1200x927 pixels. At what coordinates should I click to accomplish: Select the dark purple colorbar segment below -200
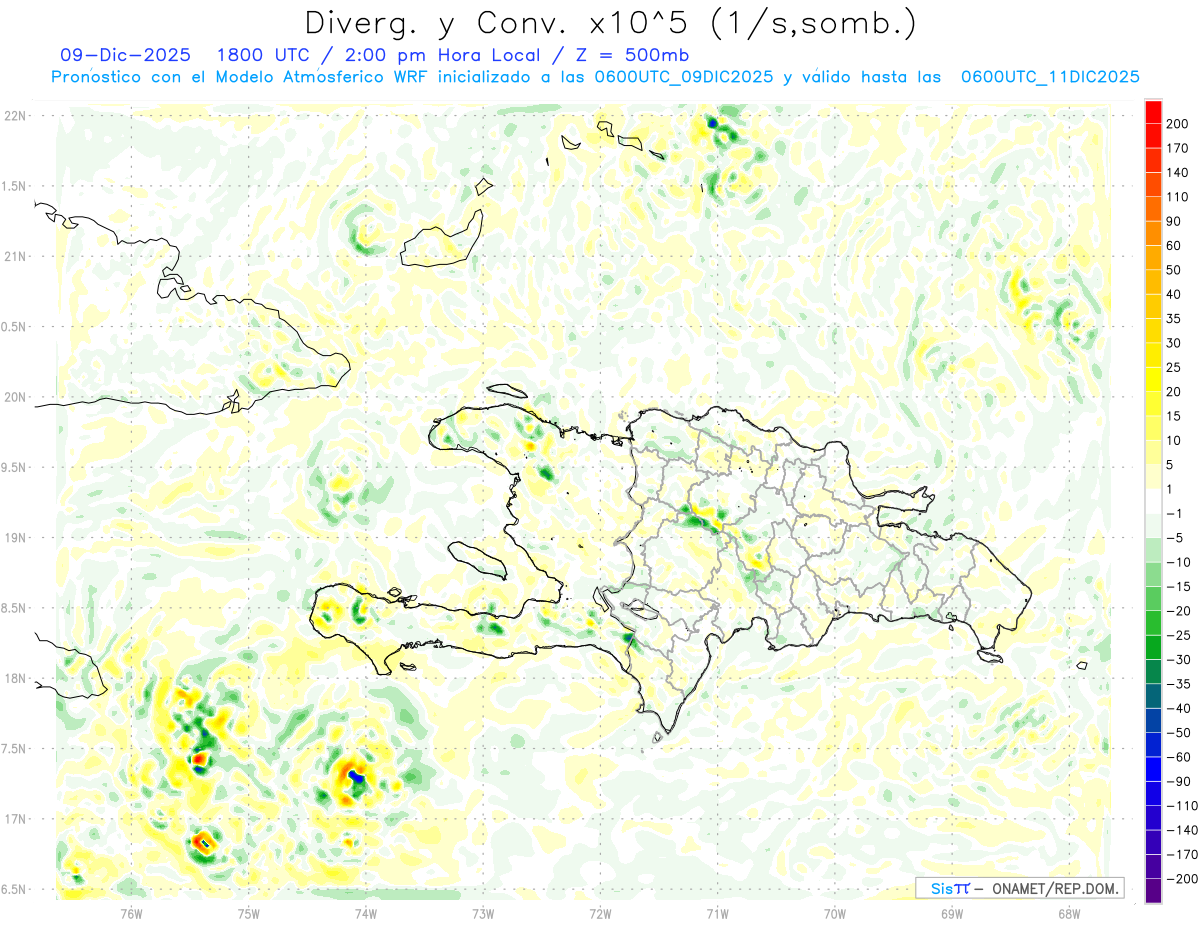[x=1153, y=892]
